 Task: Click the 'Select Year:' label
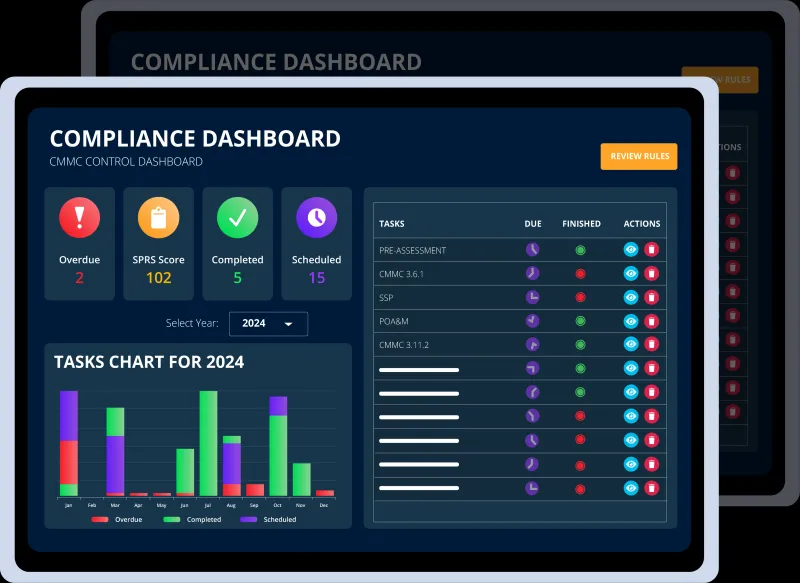192,323
